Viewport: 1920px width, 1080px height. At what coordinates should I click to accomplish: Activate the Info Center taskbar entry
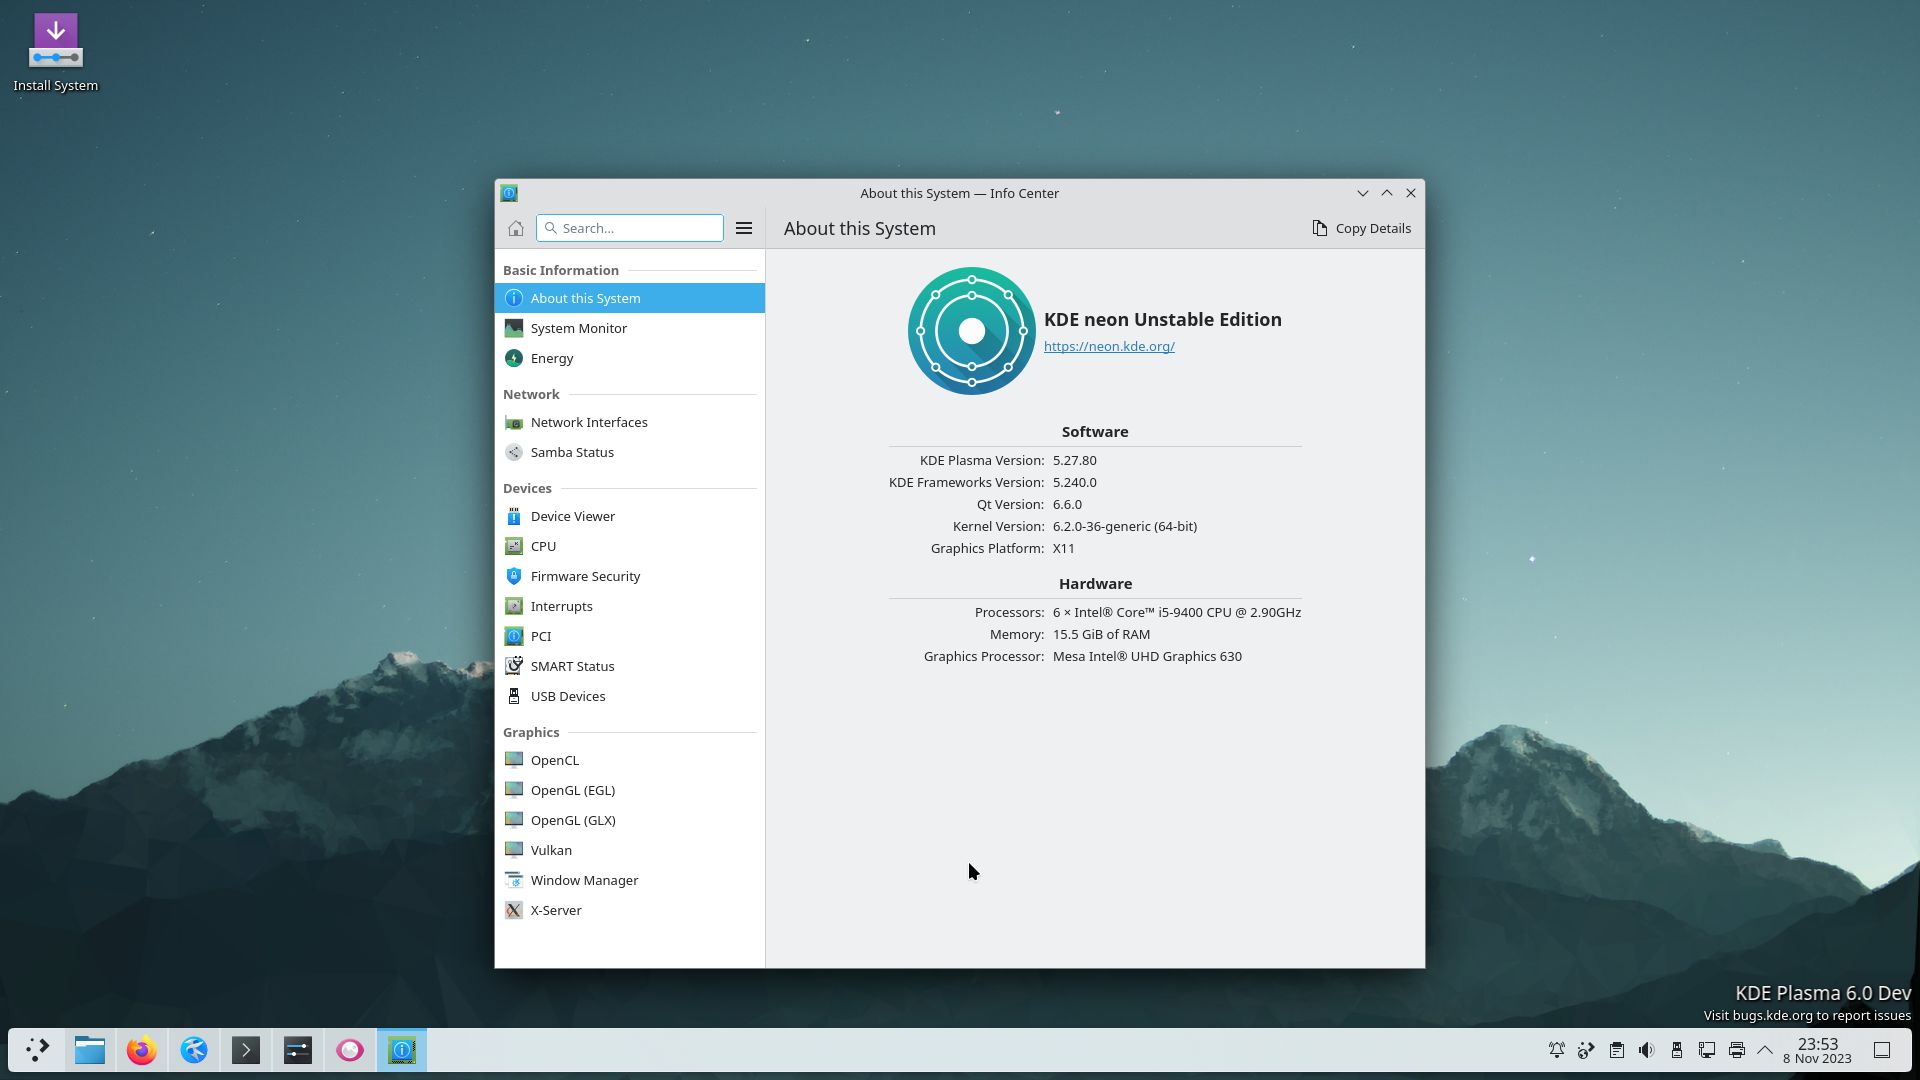[x=402, y=1050]
